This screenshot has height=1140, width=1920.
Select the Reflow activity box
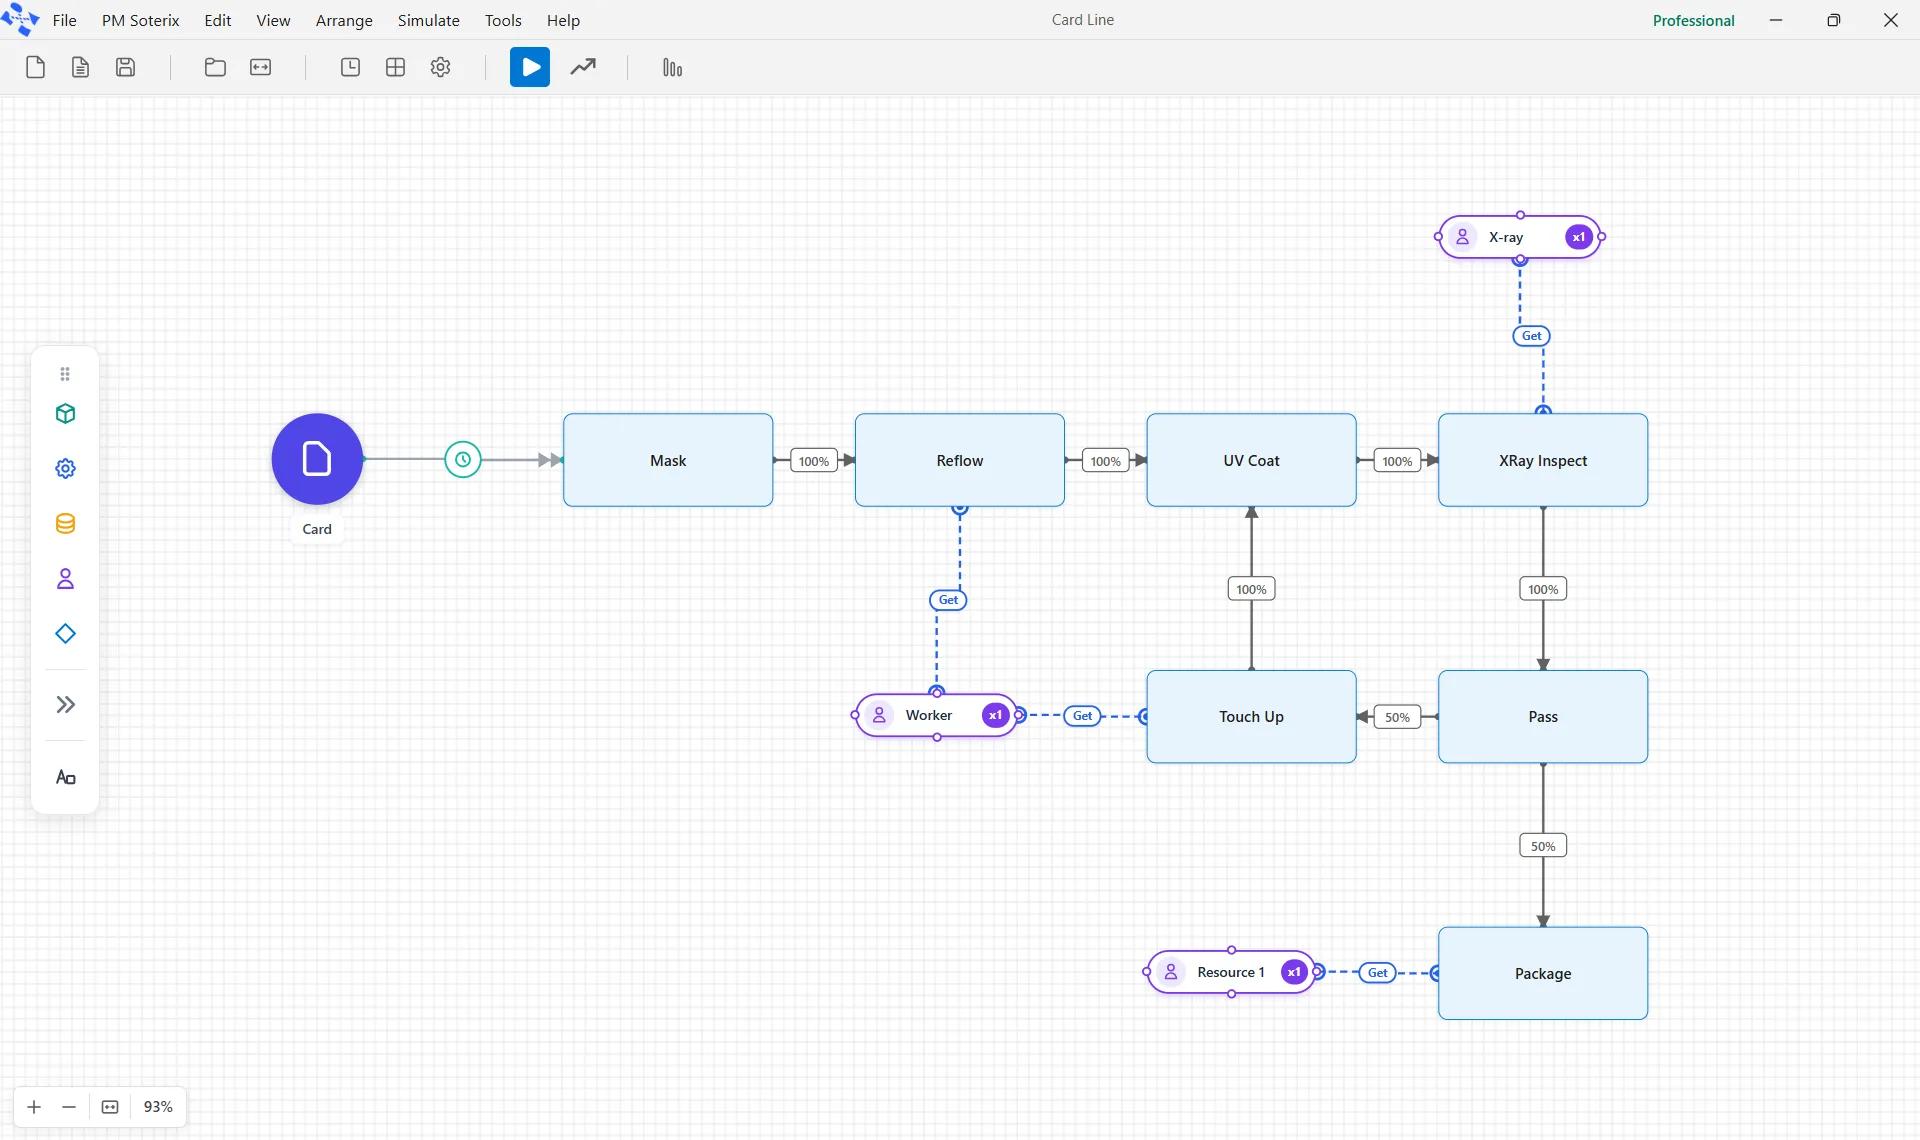pyautogui.click(x=960, y=460)
